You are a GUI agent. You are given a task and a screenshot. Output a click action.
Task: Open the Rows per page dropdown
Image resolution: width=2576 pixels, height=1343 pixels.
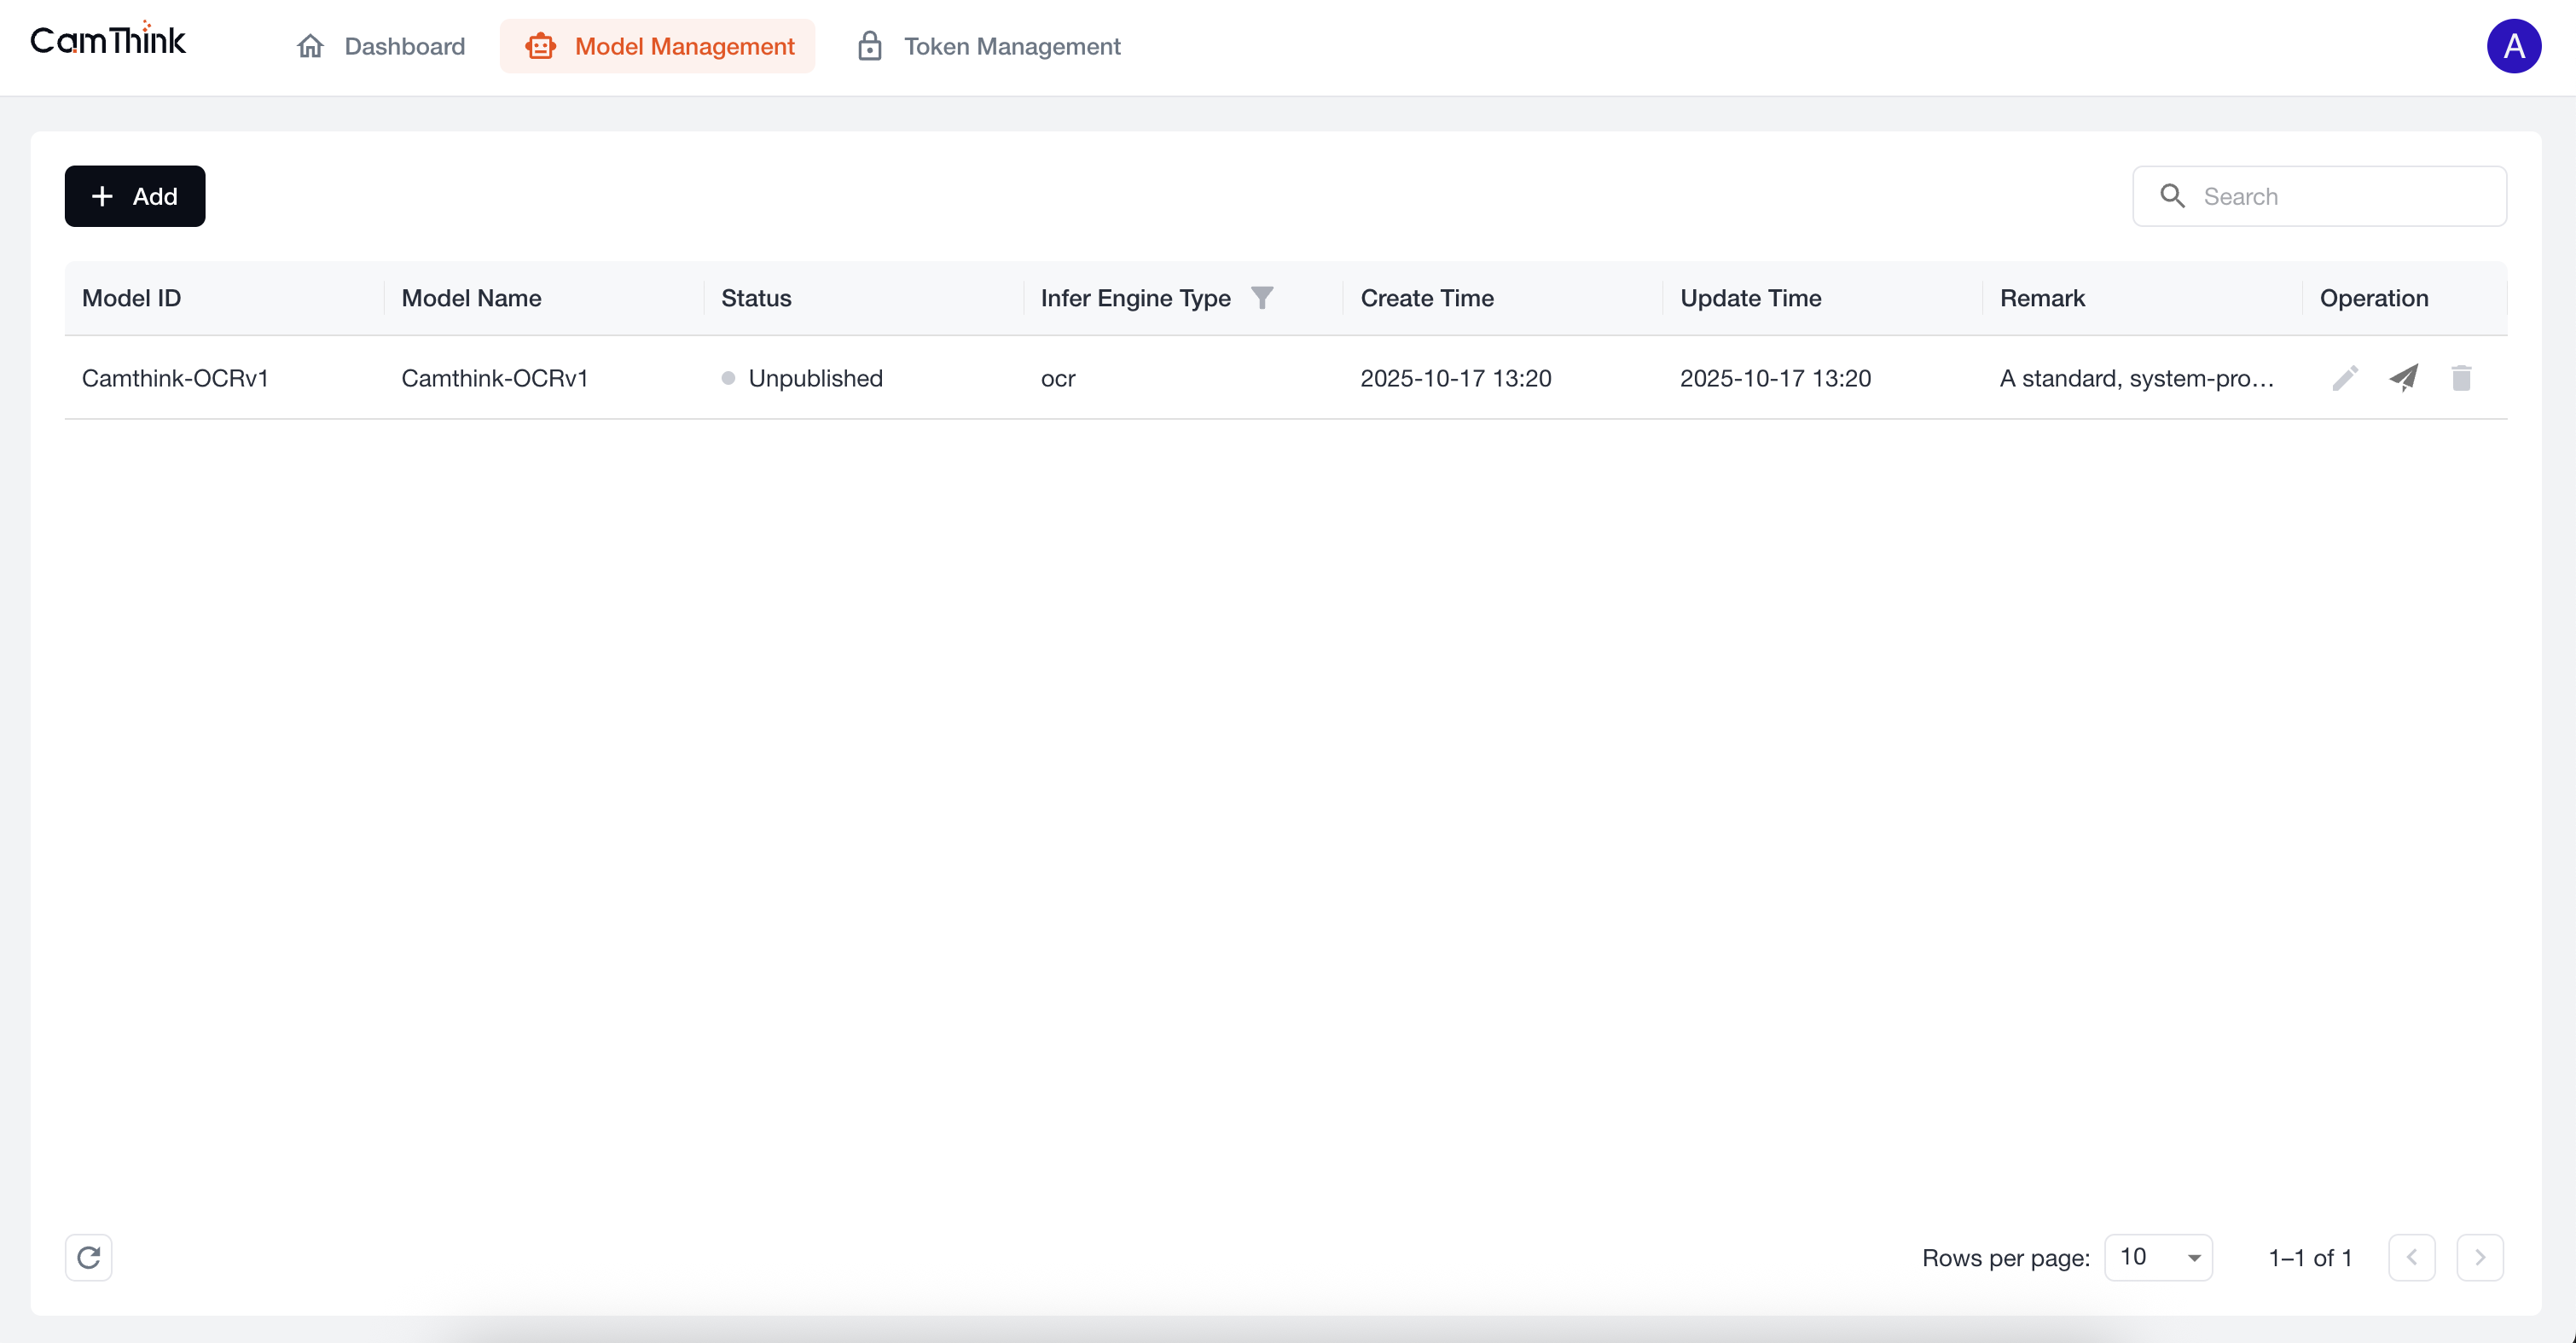(2158, 1257)
